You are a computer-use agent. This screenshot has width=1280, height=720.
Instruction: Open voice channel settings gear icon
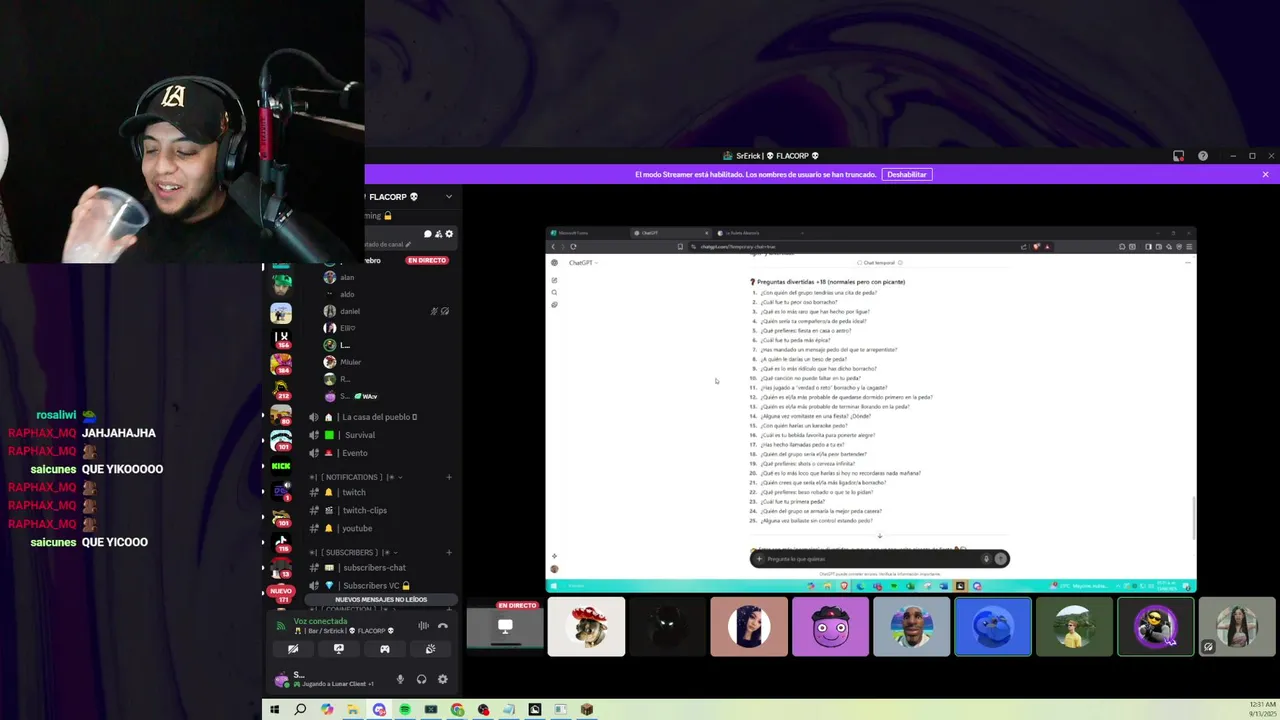pos(449,234)
